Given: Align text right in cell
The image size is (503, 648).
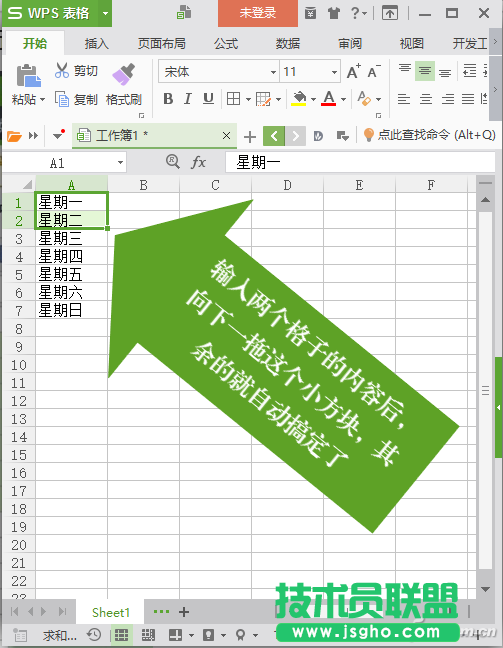Looking at the screenshot, I should tap(448, 99).
